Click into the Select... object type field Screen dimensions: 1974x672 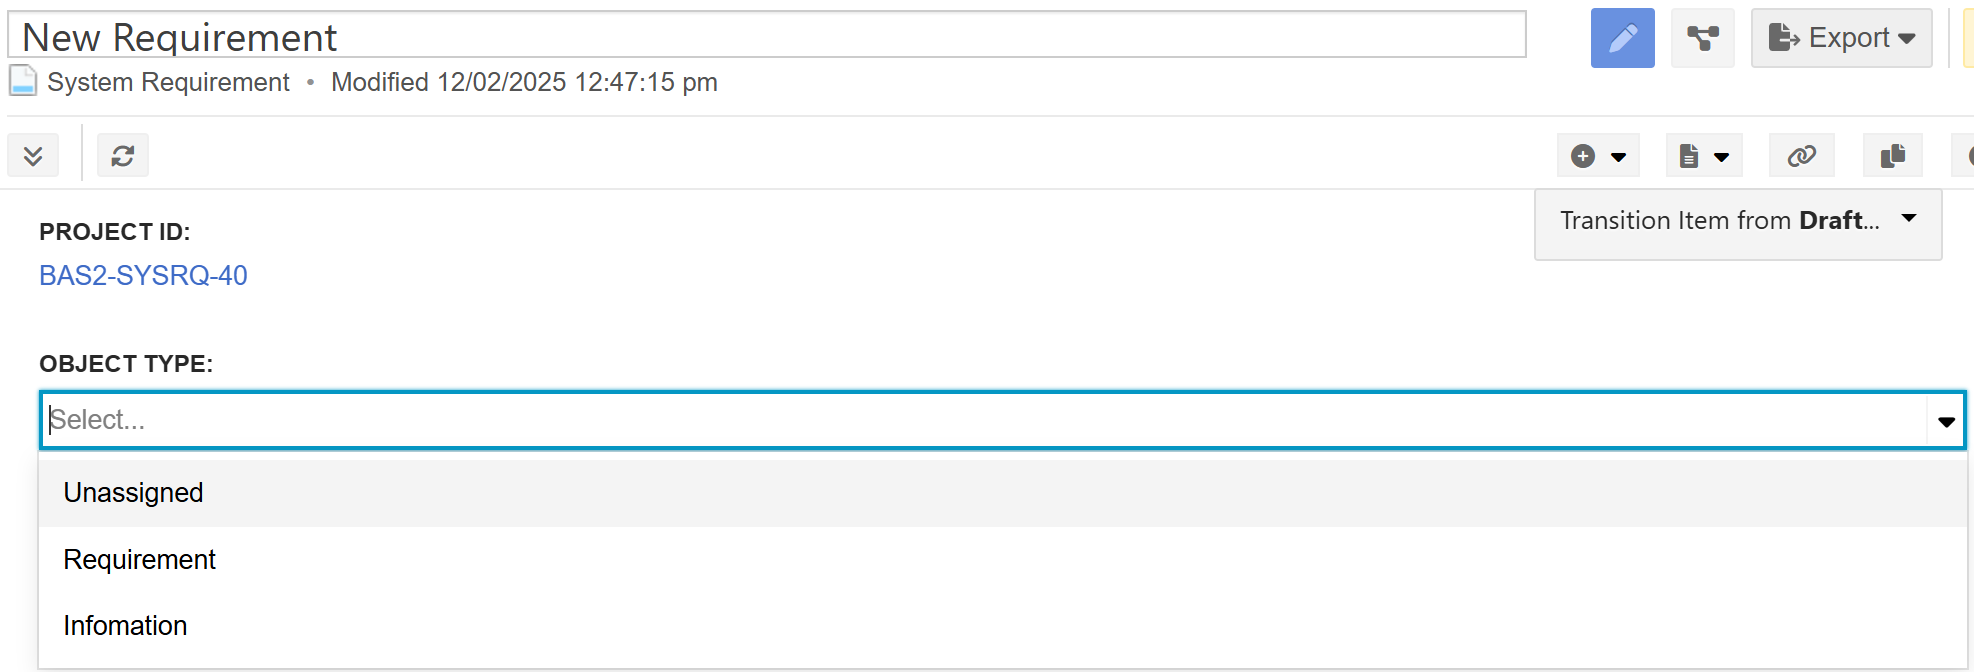pos(984,420)
